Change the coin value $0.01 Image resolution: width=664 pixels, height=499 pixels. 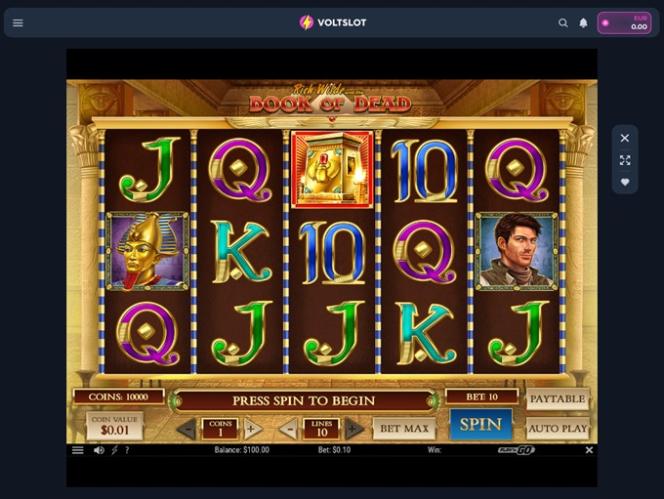pyautogui.click(x=115, y=426)
